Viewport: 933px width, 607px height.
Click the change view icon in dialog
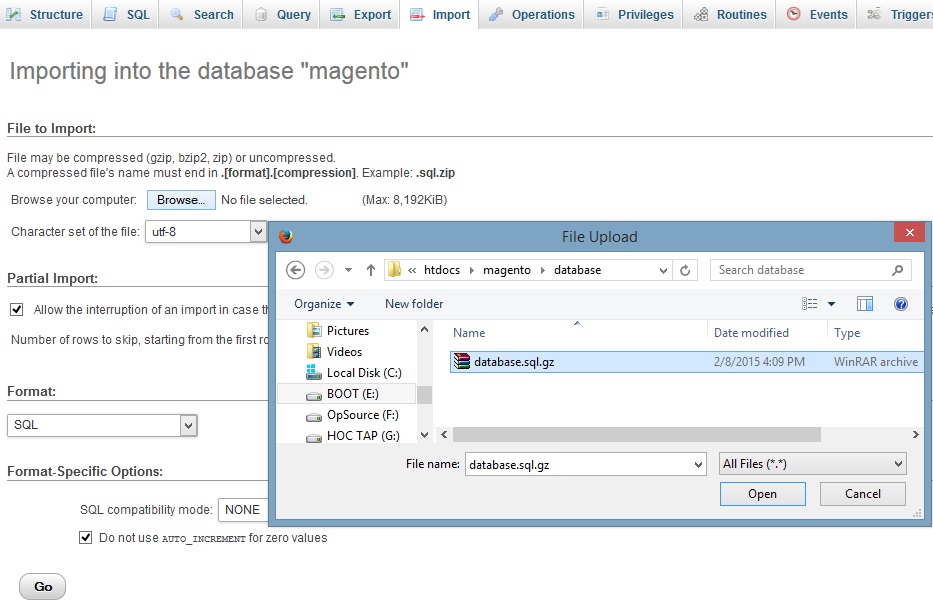point(810,304)
